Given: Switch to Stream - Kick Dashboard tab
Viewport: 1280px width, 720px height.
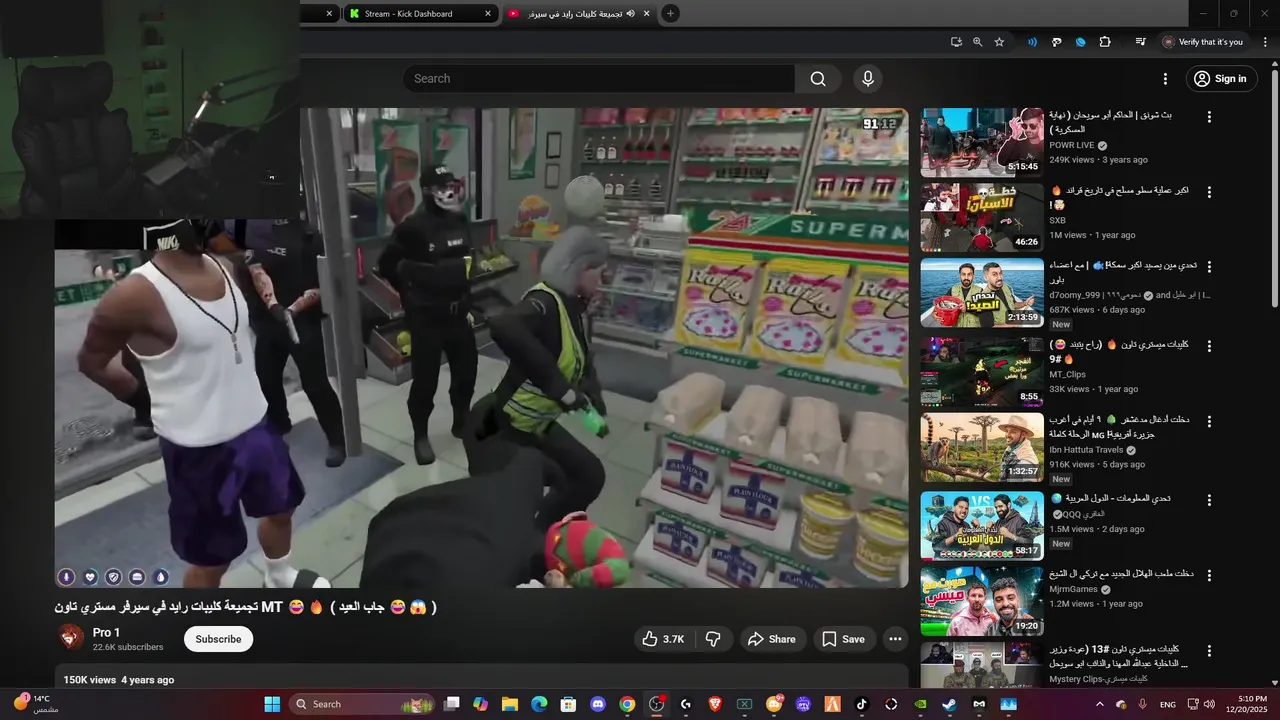Looking at the screenshot, I should (419, 13).
